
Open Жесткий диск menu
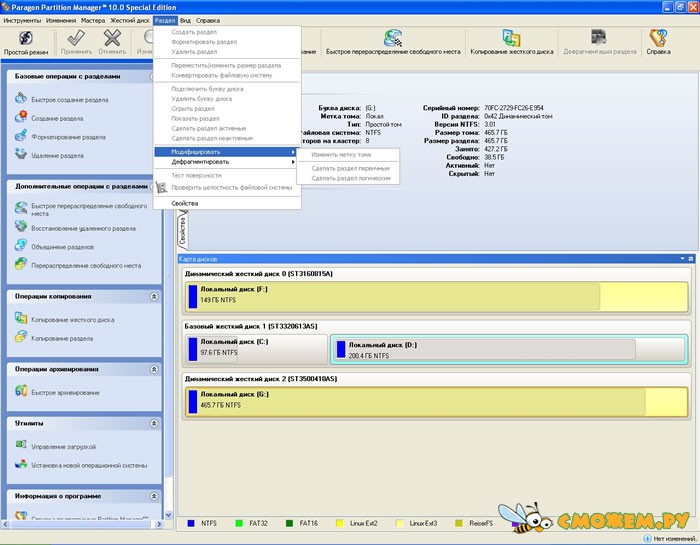130,21
